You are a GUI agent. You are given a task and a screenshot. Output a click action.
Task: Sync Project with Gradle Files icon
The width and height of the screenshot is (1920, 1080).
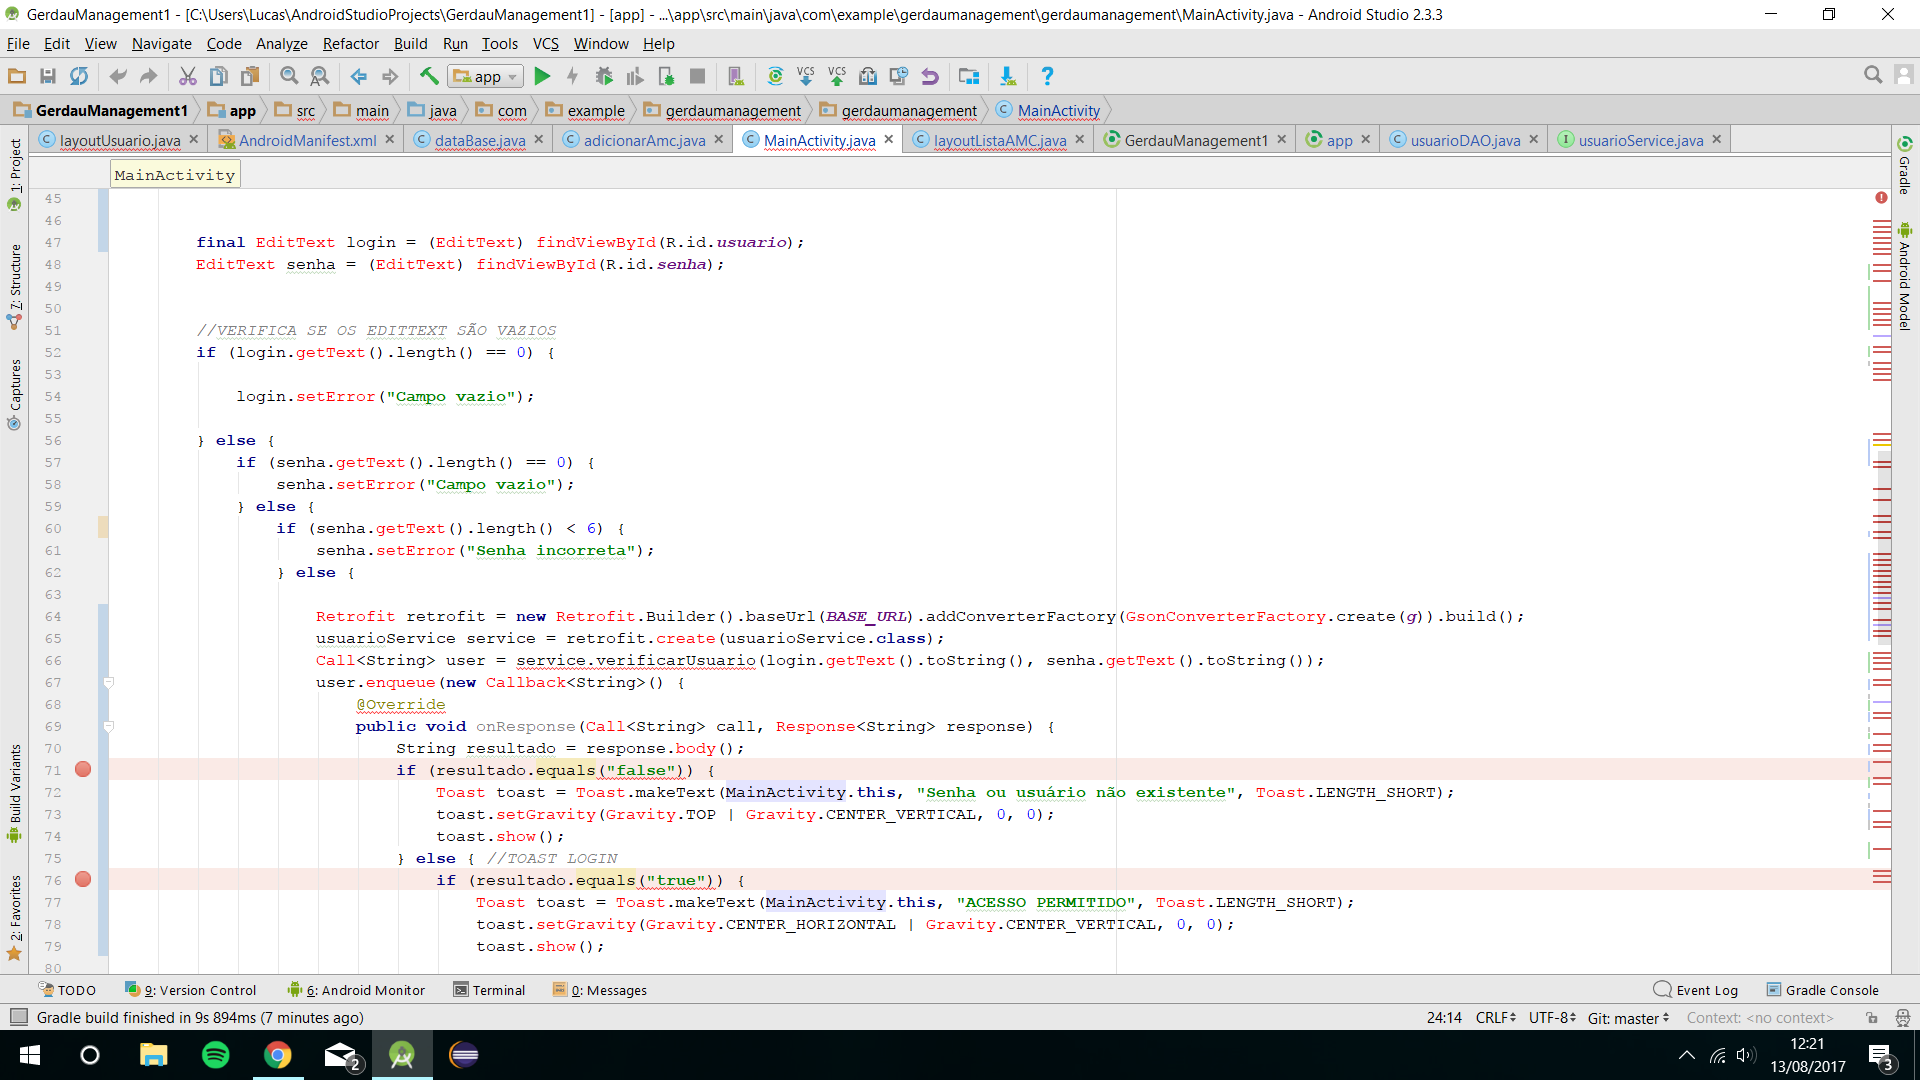point(775,76)
